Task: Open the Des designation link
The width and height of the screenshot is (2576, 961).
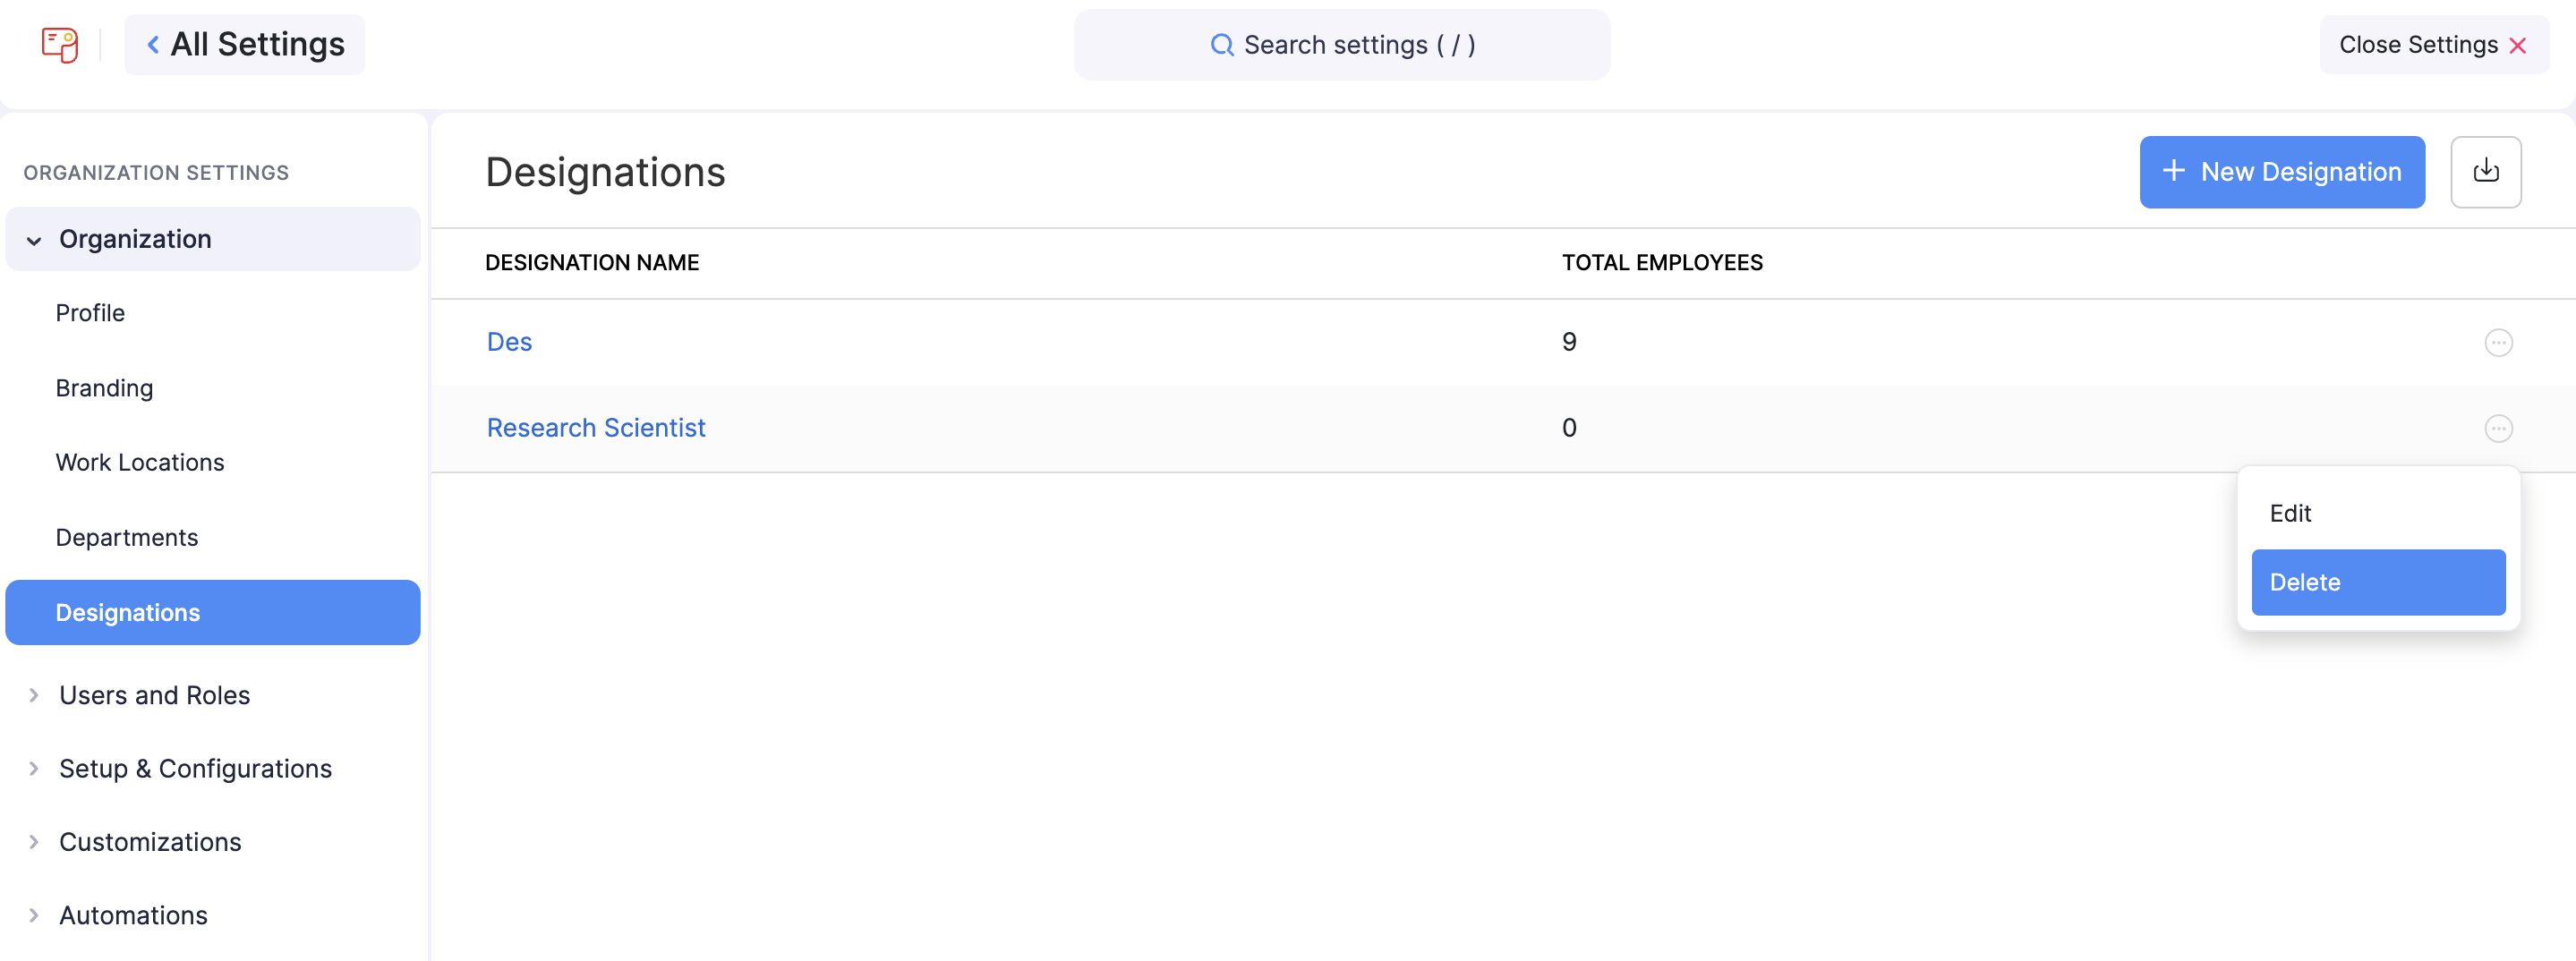Action: pos(509,342)
